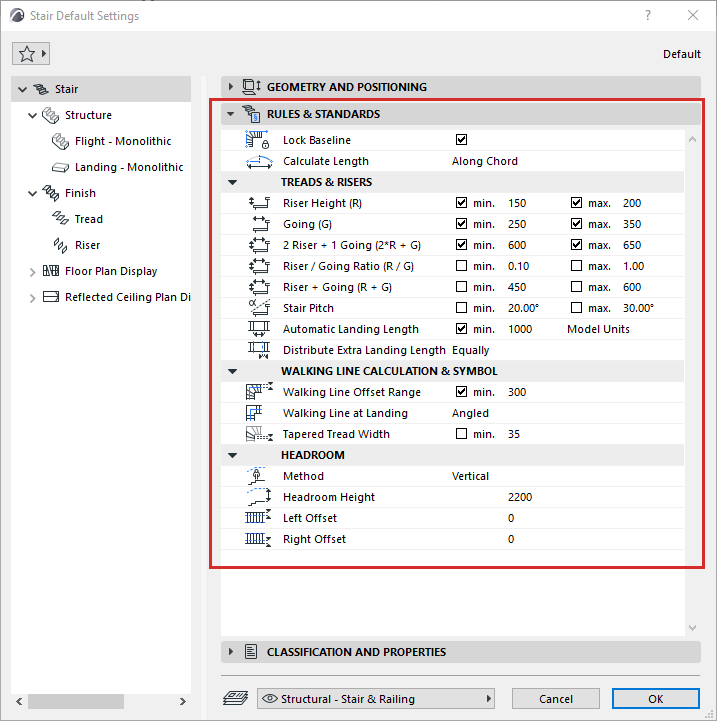Open the Structural - Stair & Railing layer dropdown
Image resolution: width=717 pixels, height=721 pixels.
[376, 699]
